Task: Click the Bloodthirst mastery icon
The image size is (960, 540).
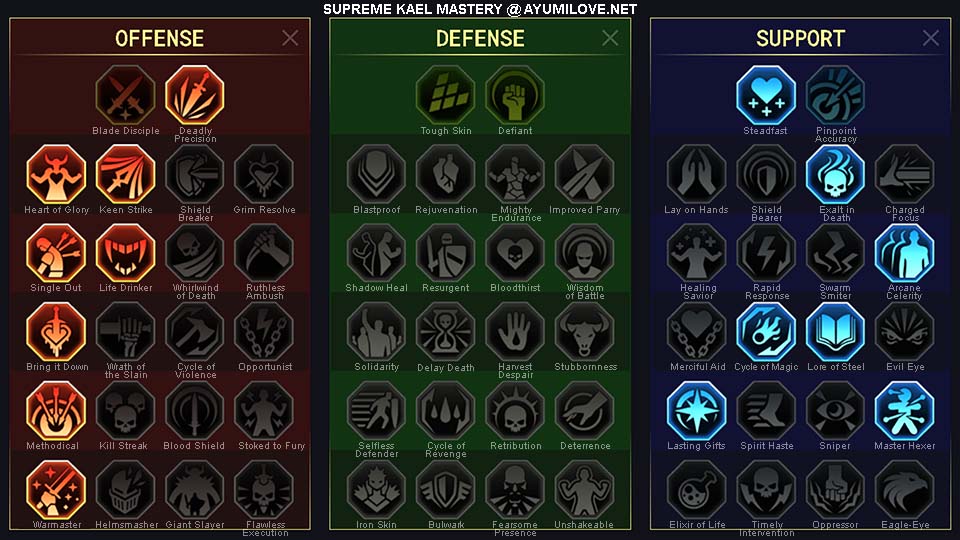Action: 515,253
